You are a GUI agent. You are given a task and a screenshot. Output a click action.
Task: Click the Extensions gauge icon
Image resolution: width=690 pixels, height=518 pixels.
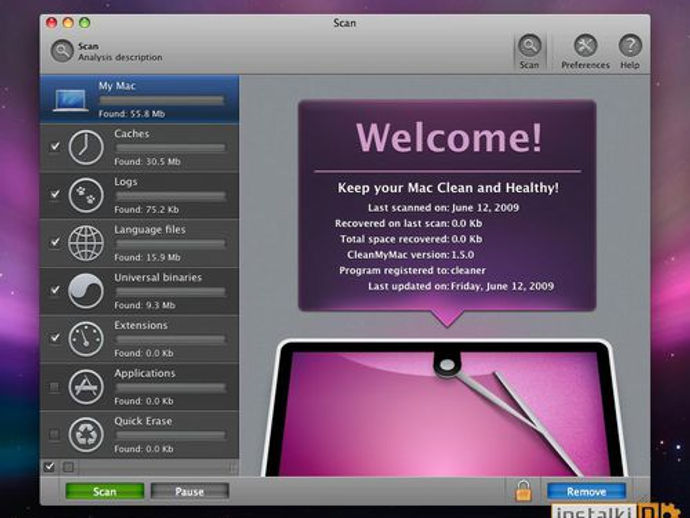(x=86, y=339)
